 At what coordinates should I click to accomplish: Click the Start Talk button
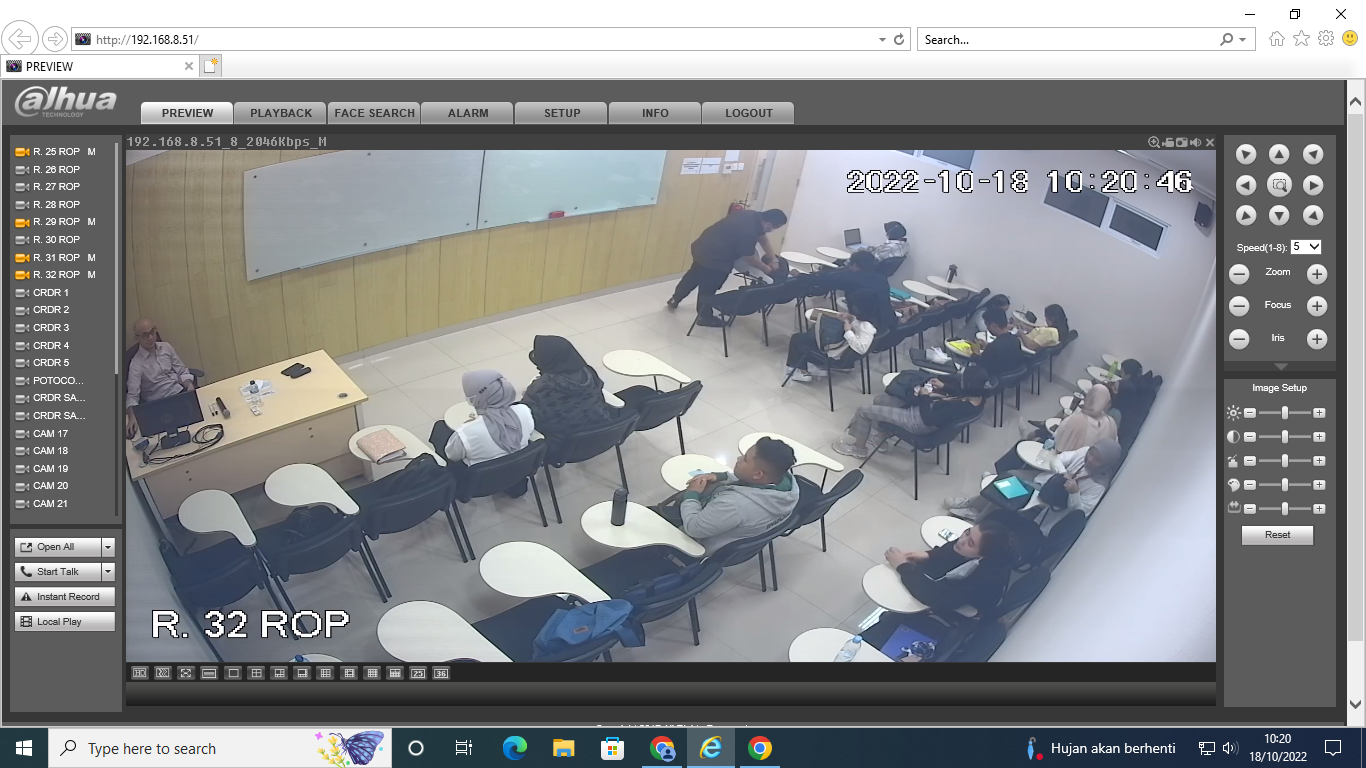click(58, 572)
